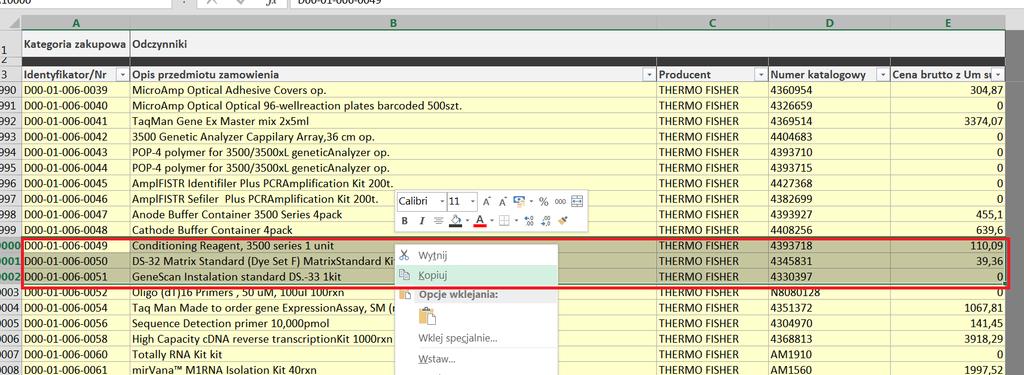Select column D header
The image size is (1024, 375).
coord(829,23)
